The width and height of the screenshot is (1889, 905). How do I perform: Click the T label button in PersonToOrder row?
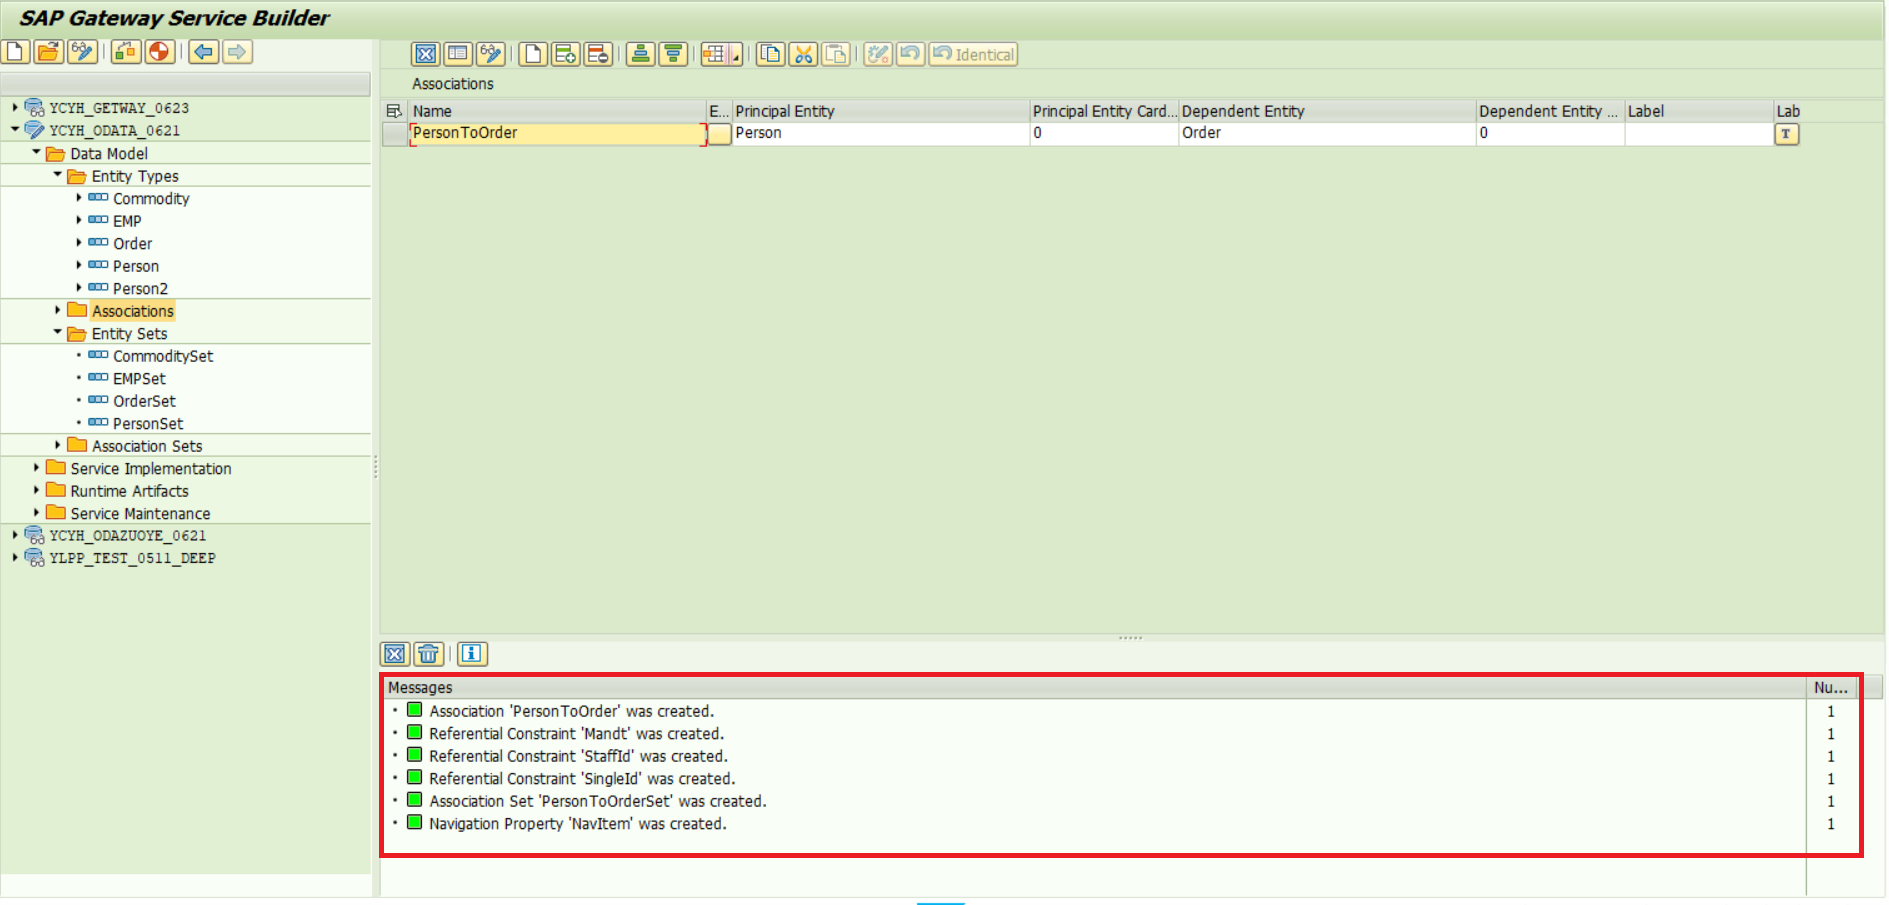[x=1787, y=134]
